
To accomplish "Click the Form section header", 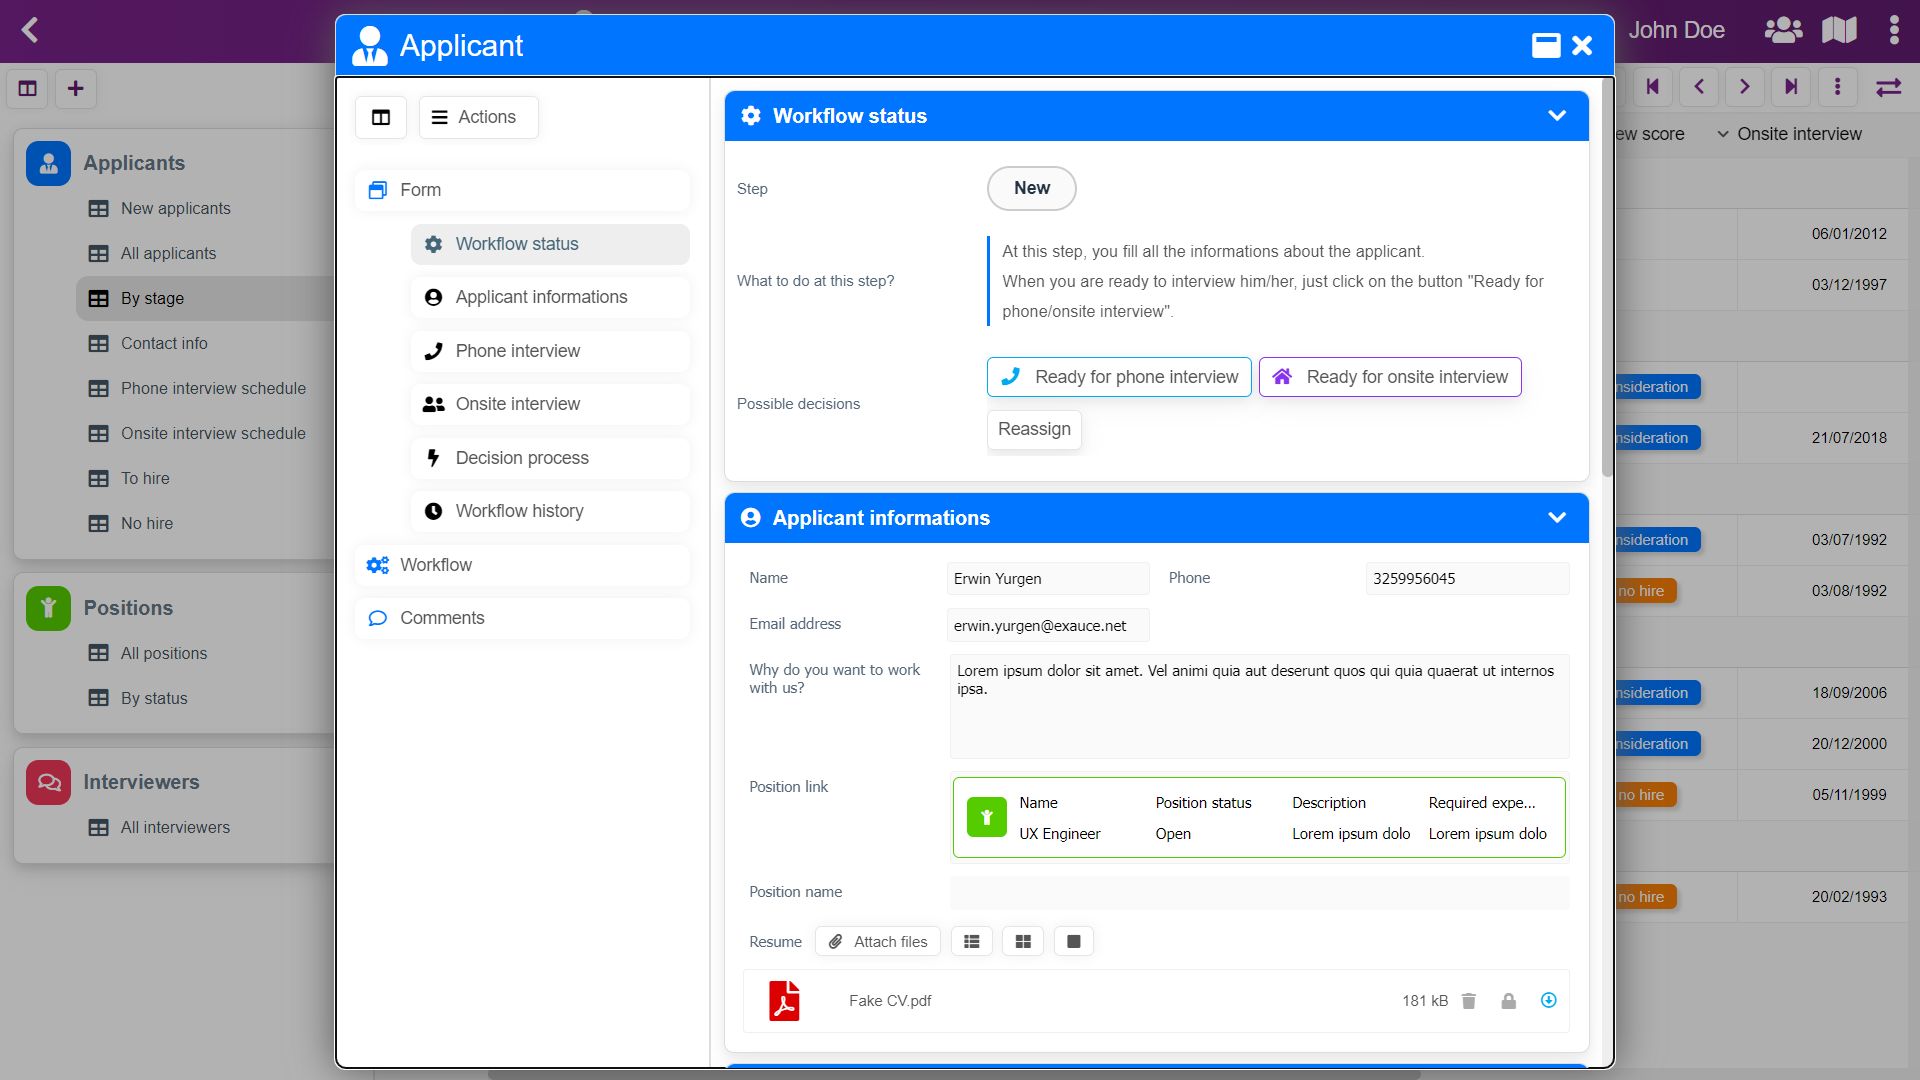I will click(421, 190).
